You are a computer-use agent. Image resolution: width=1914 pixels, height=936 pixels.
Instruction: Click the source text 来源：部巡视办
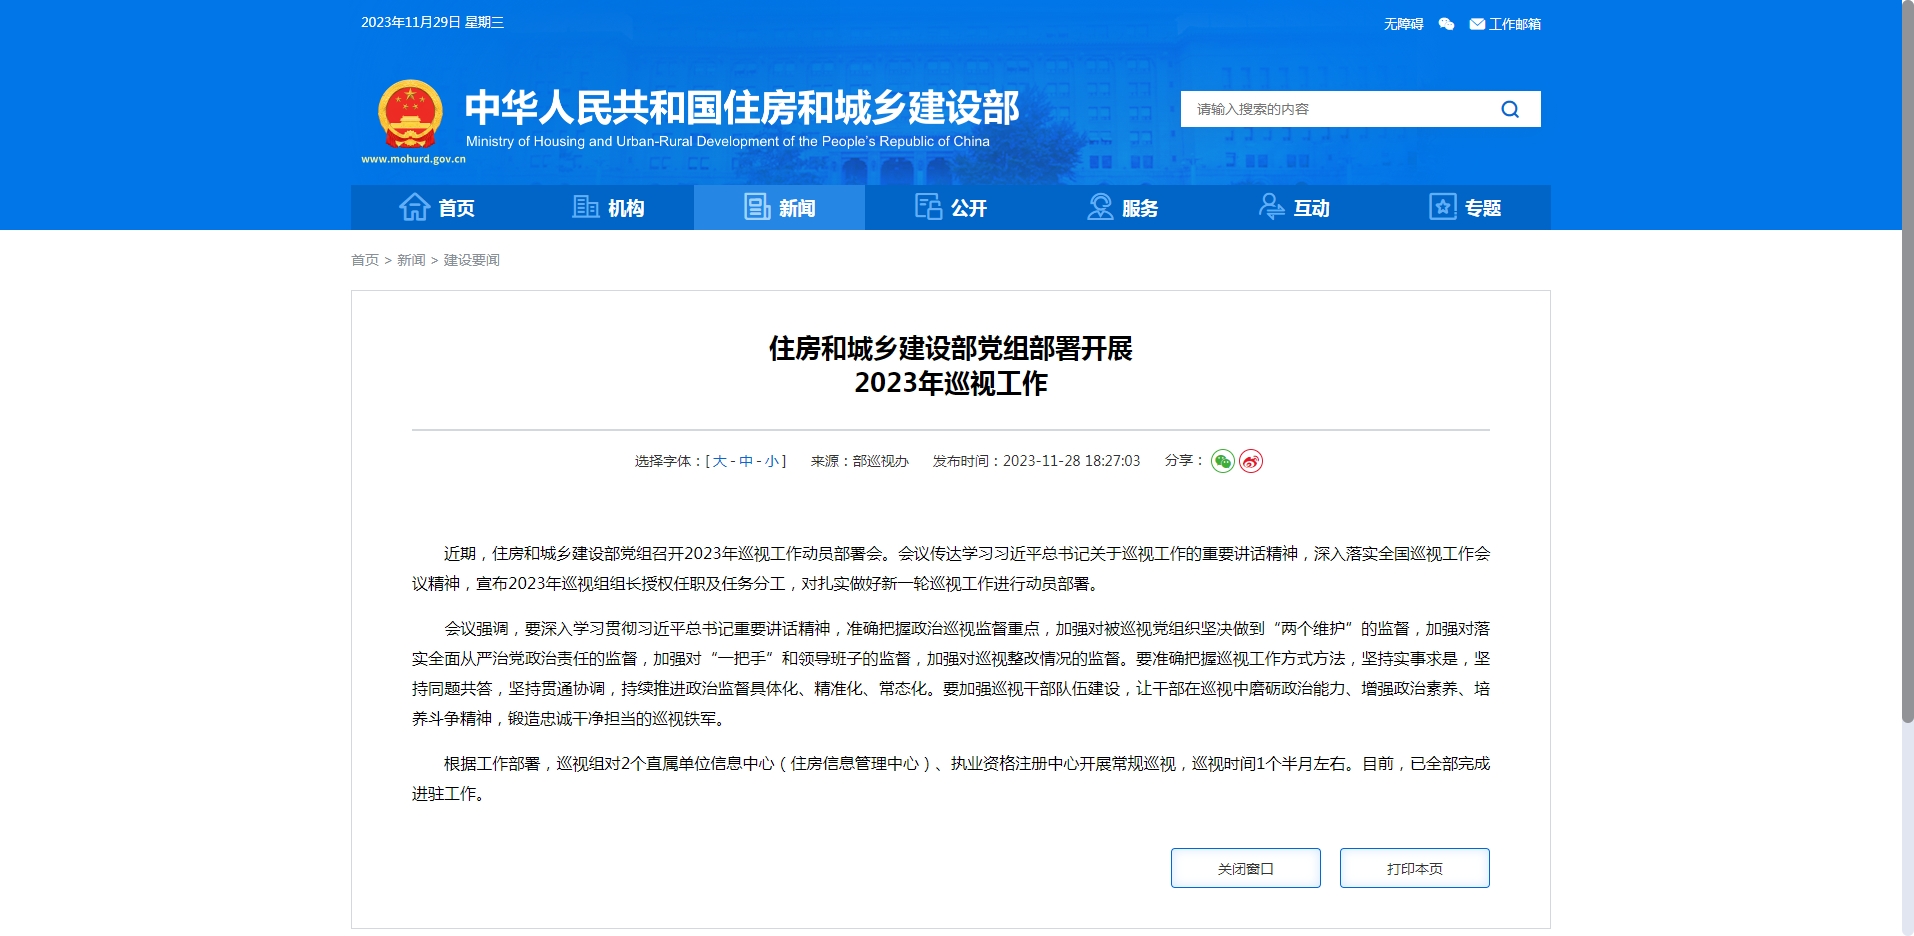coord(859,461)
